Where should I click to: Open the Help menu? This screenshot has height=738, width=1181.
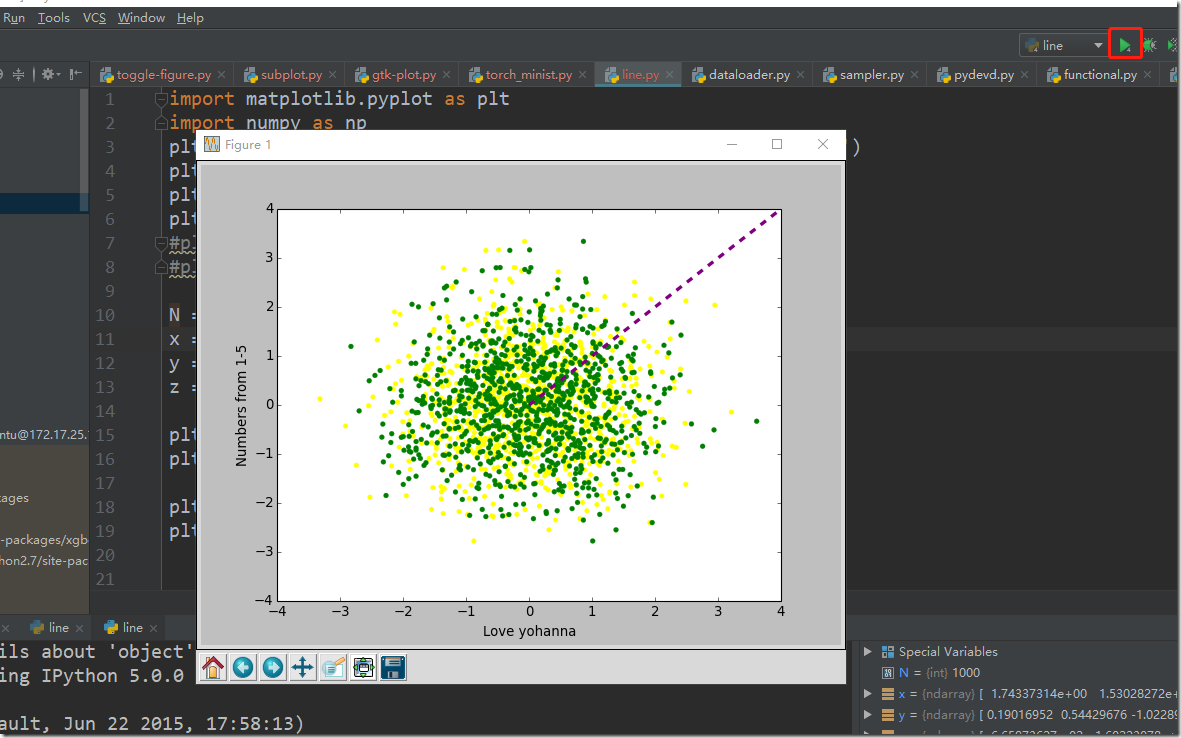(191, 17)
